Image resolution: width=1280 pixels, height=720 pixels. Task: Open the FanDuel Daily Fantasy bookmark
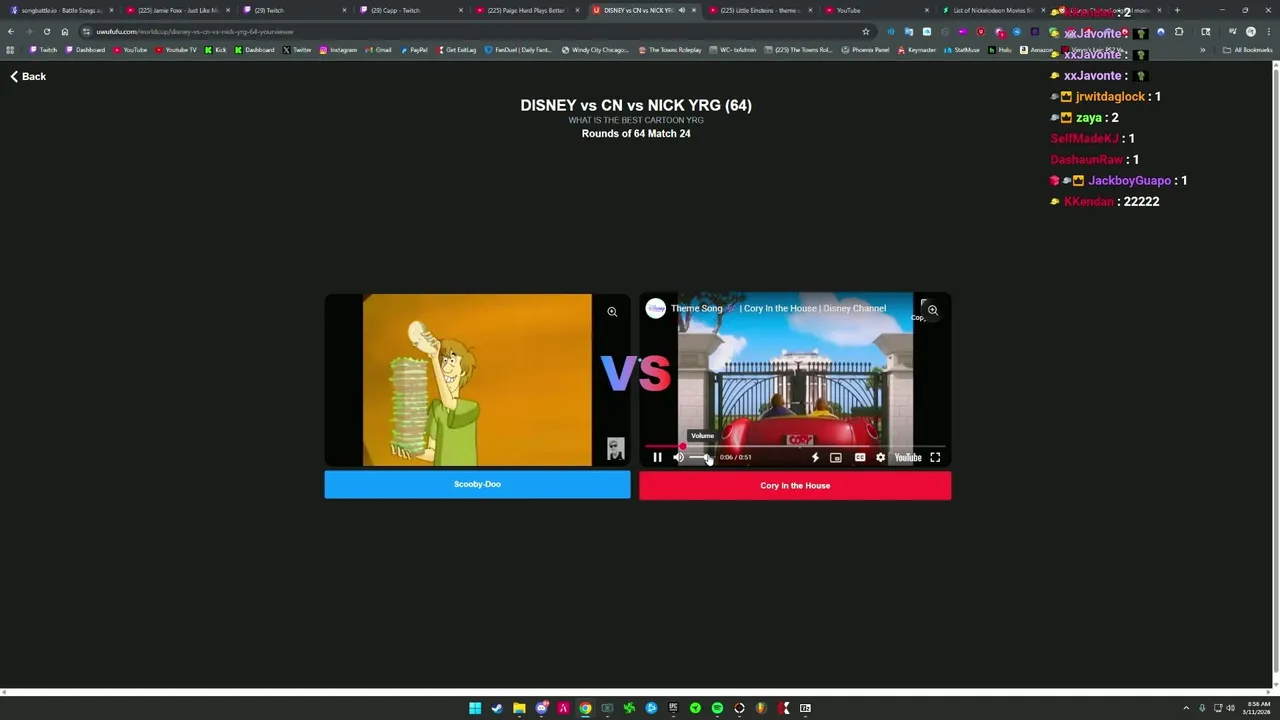[x=518, y=50]
